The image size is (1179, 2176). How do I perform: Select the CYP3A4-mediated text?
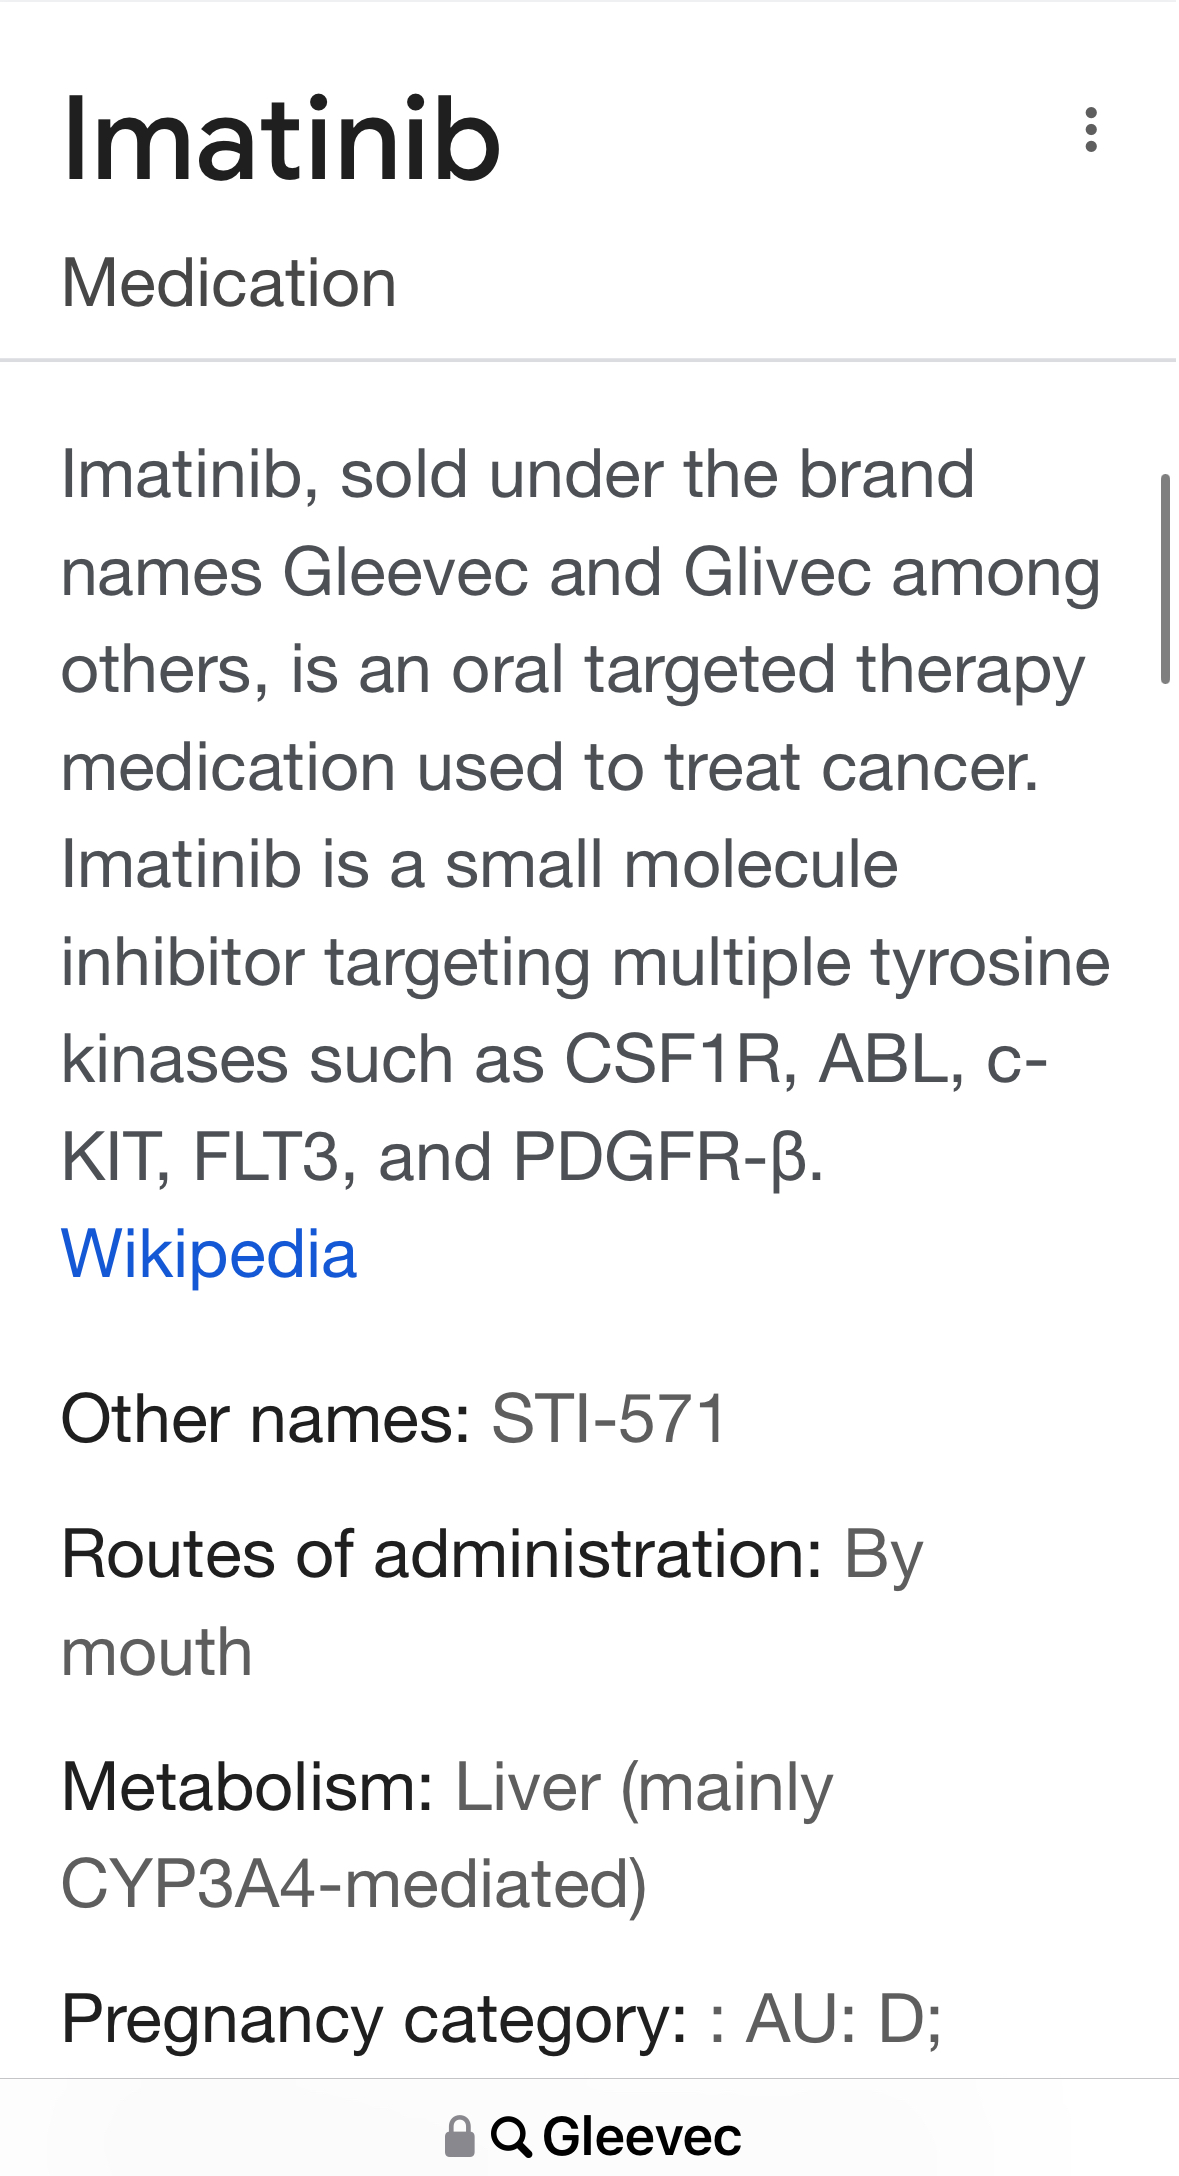354,1885
